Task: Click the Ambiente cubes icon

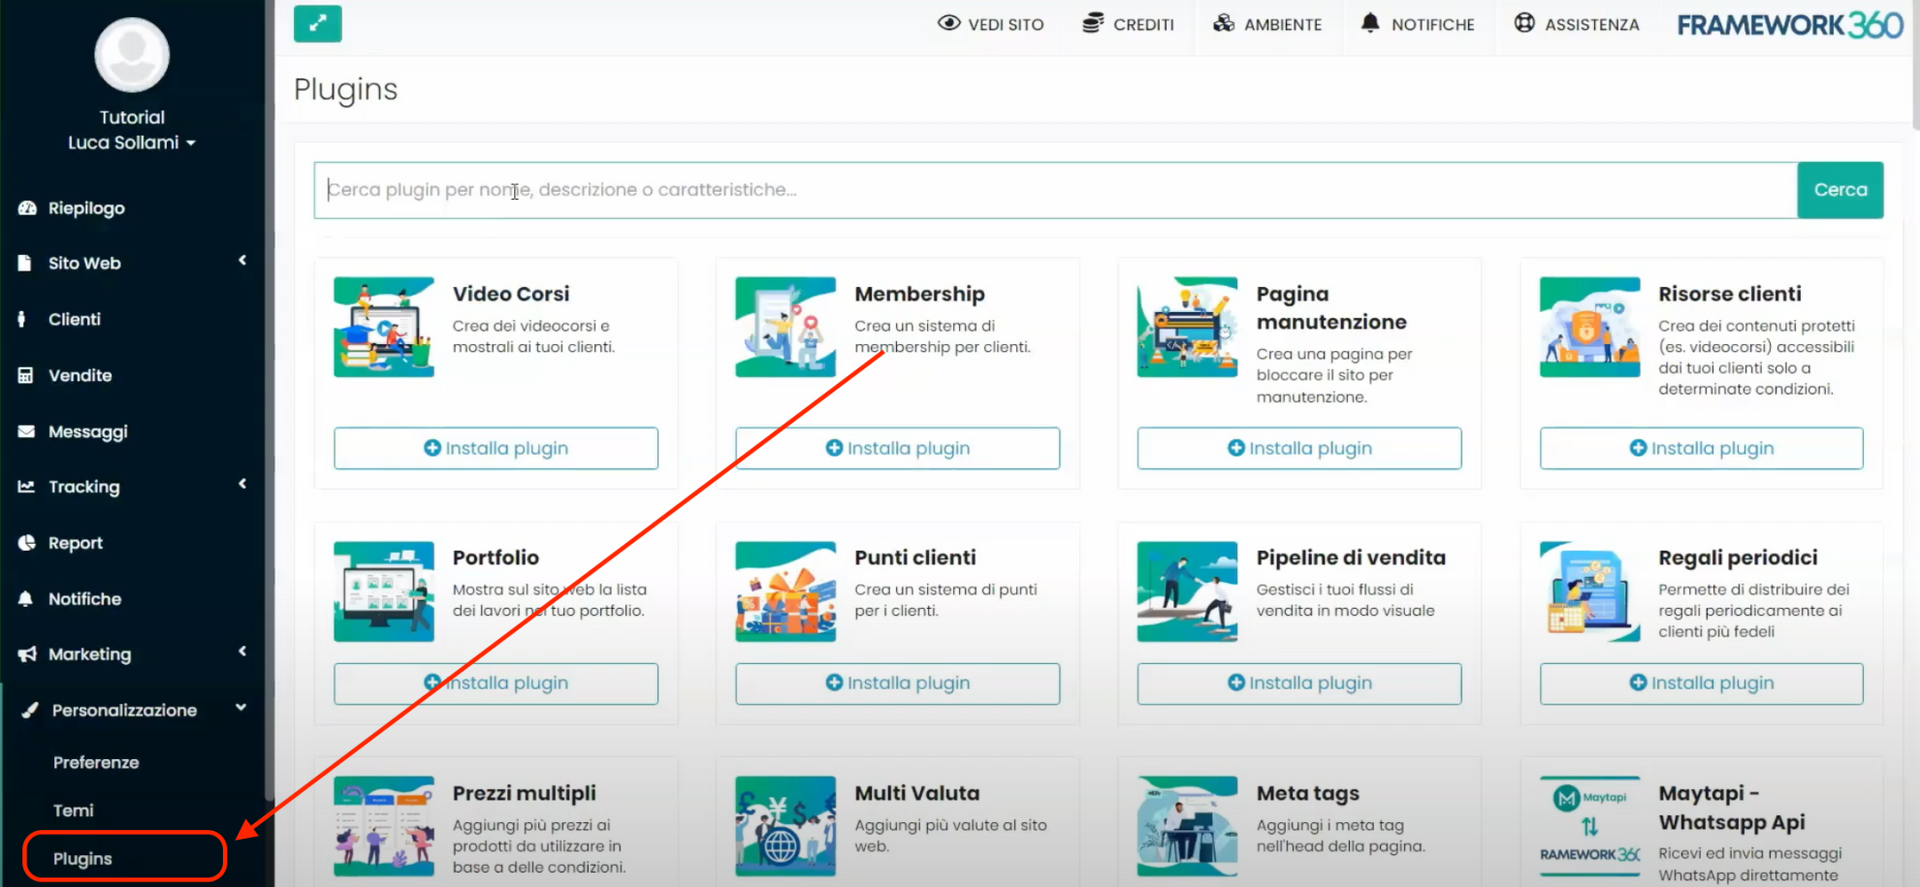Action: pyautogui.click(x=1223, y=23)
